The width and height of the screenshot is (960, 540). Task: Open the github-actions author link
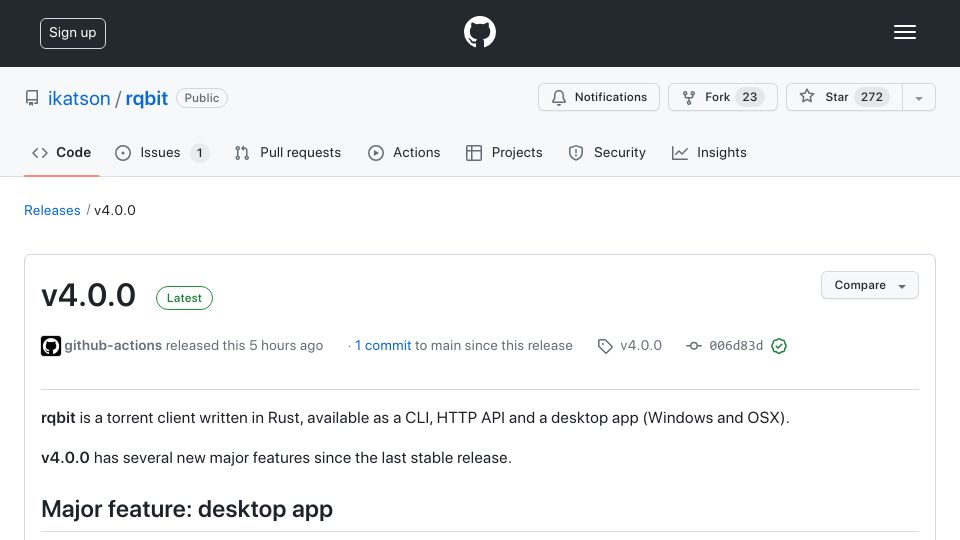[113, 345]
